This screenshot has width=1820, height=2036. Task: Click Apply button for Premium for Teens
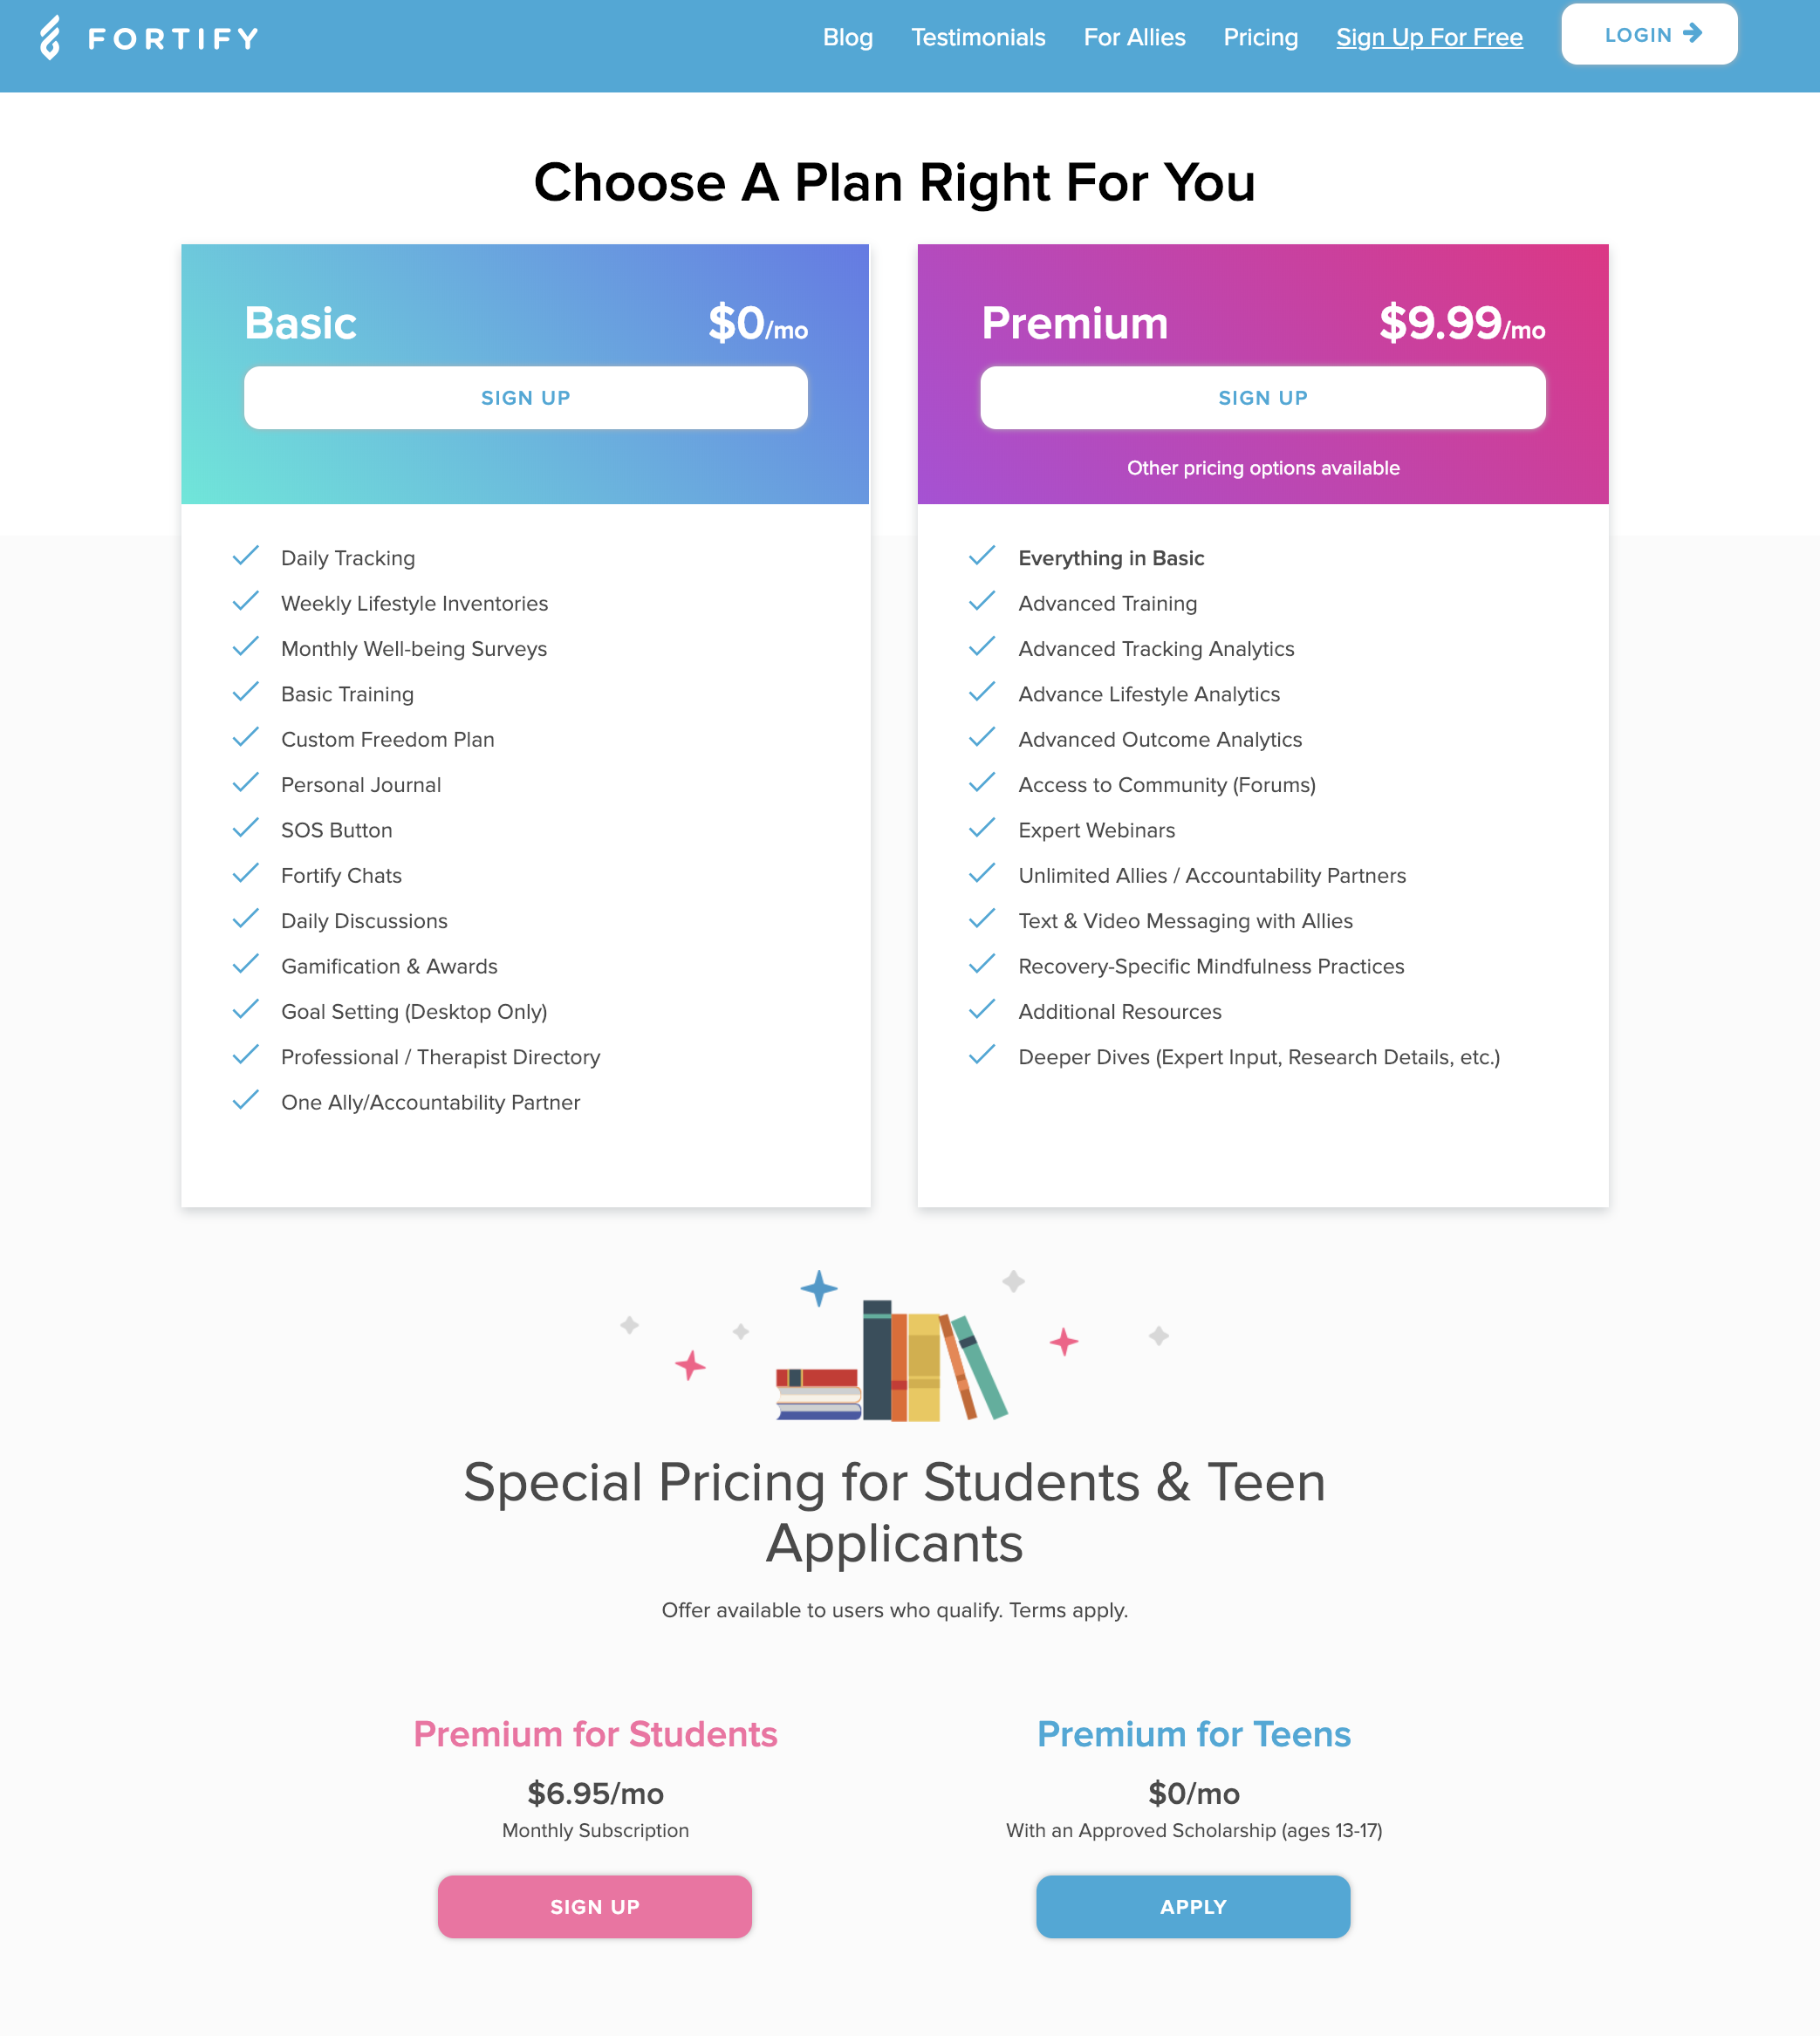1193,1906
